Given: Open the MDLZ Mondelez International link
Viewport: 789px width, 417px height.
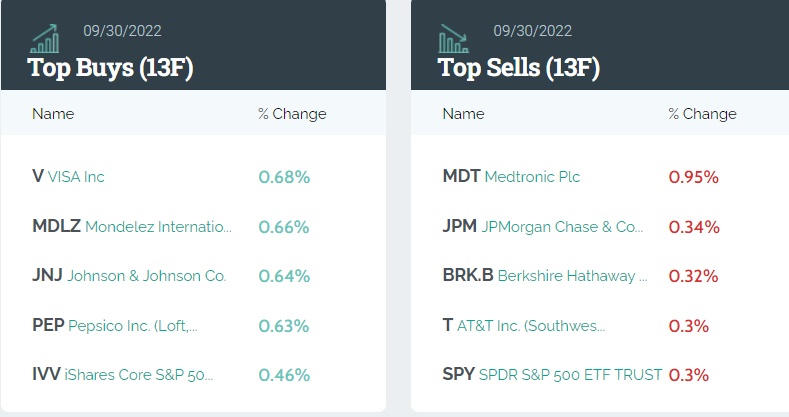Looking at the screenshot, I should [131, 227].
